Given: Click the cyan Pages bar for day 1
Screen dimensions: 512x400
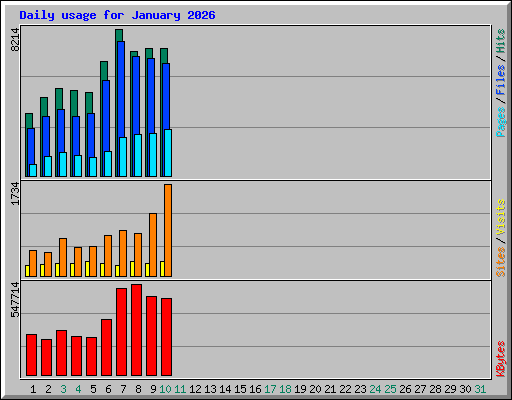Looking at the screenshot, I should [33, 170].
